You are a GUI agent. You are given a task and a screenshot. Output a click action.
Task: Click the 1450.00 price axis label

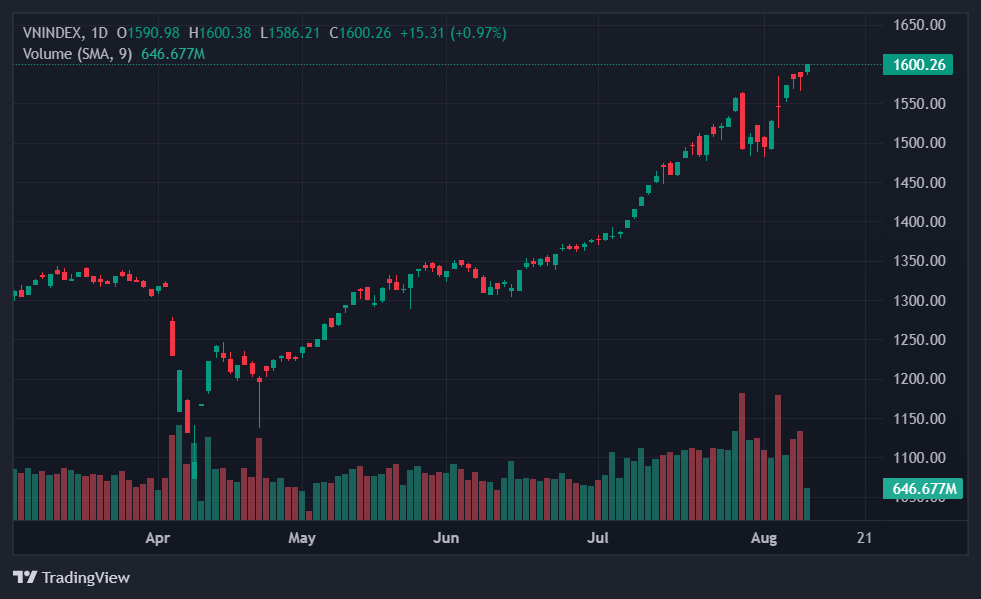click(919, 183)
